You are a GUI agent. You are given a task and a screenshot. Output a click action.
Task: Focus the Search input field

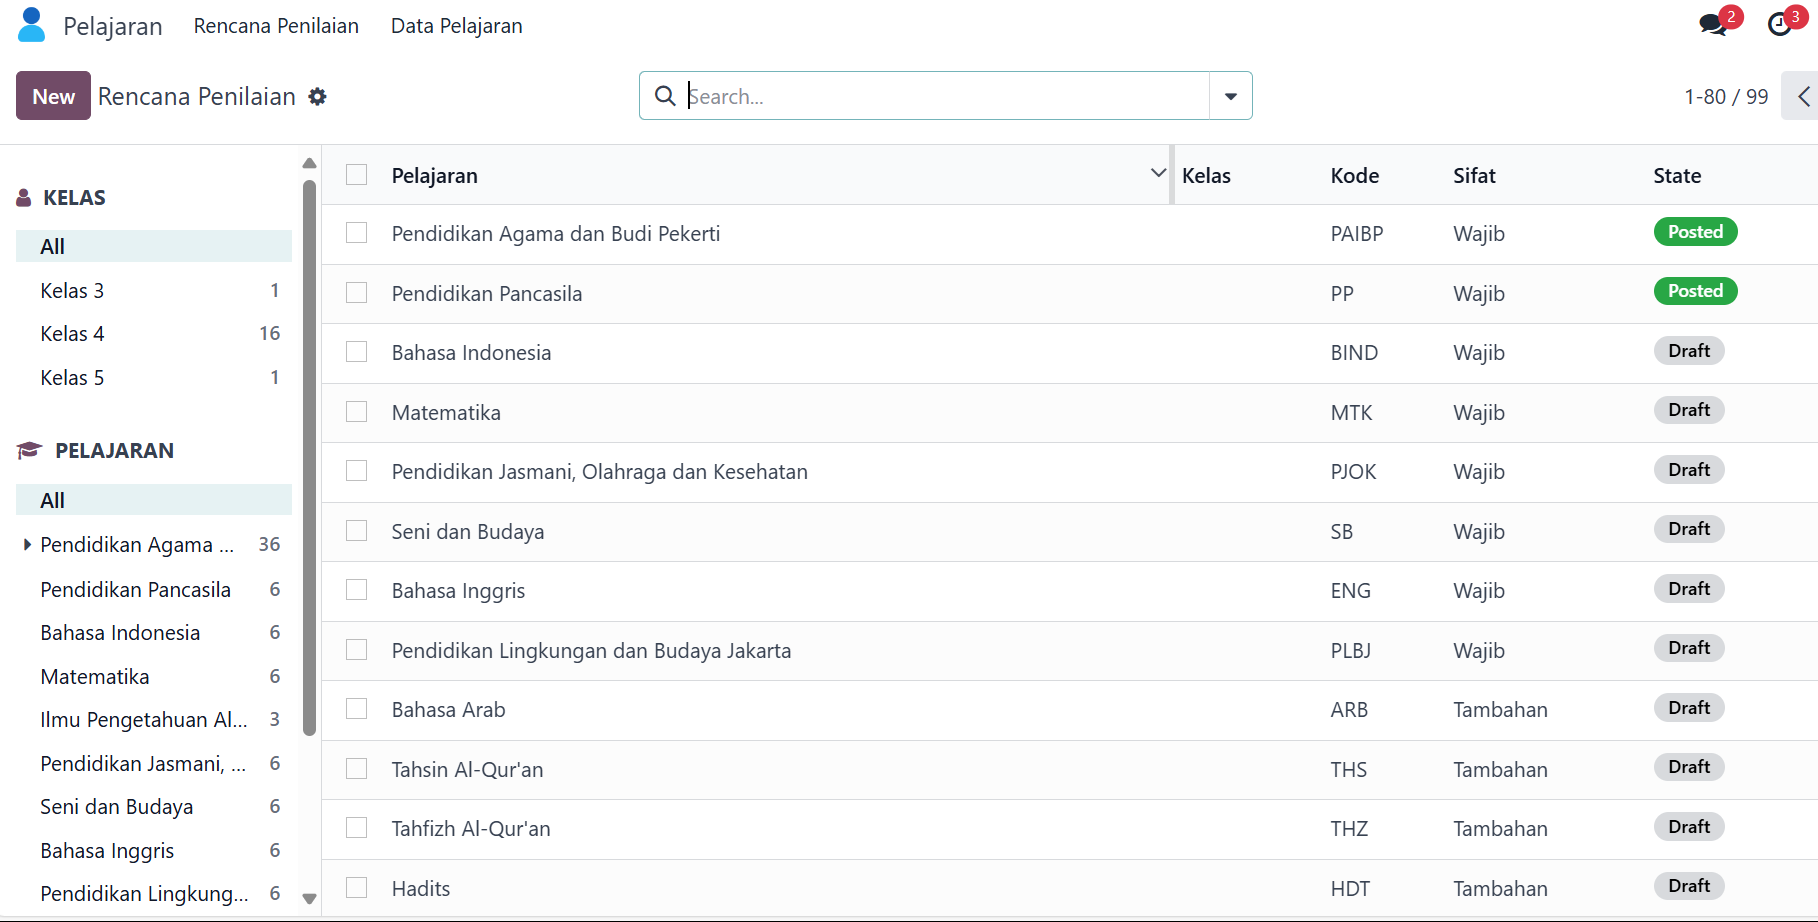(945, 96)
